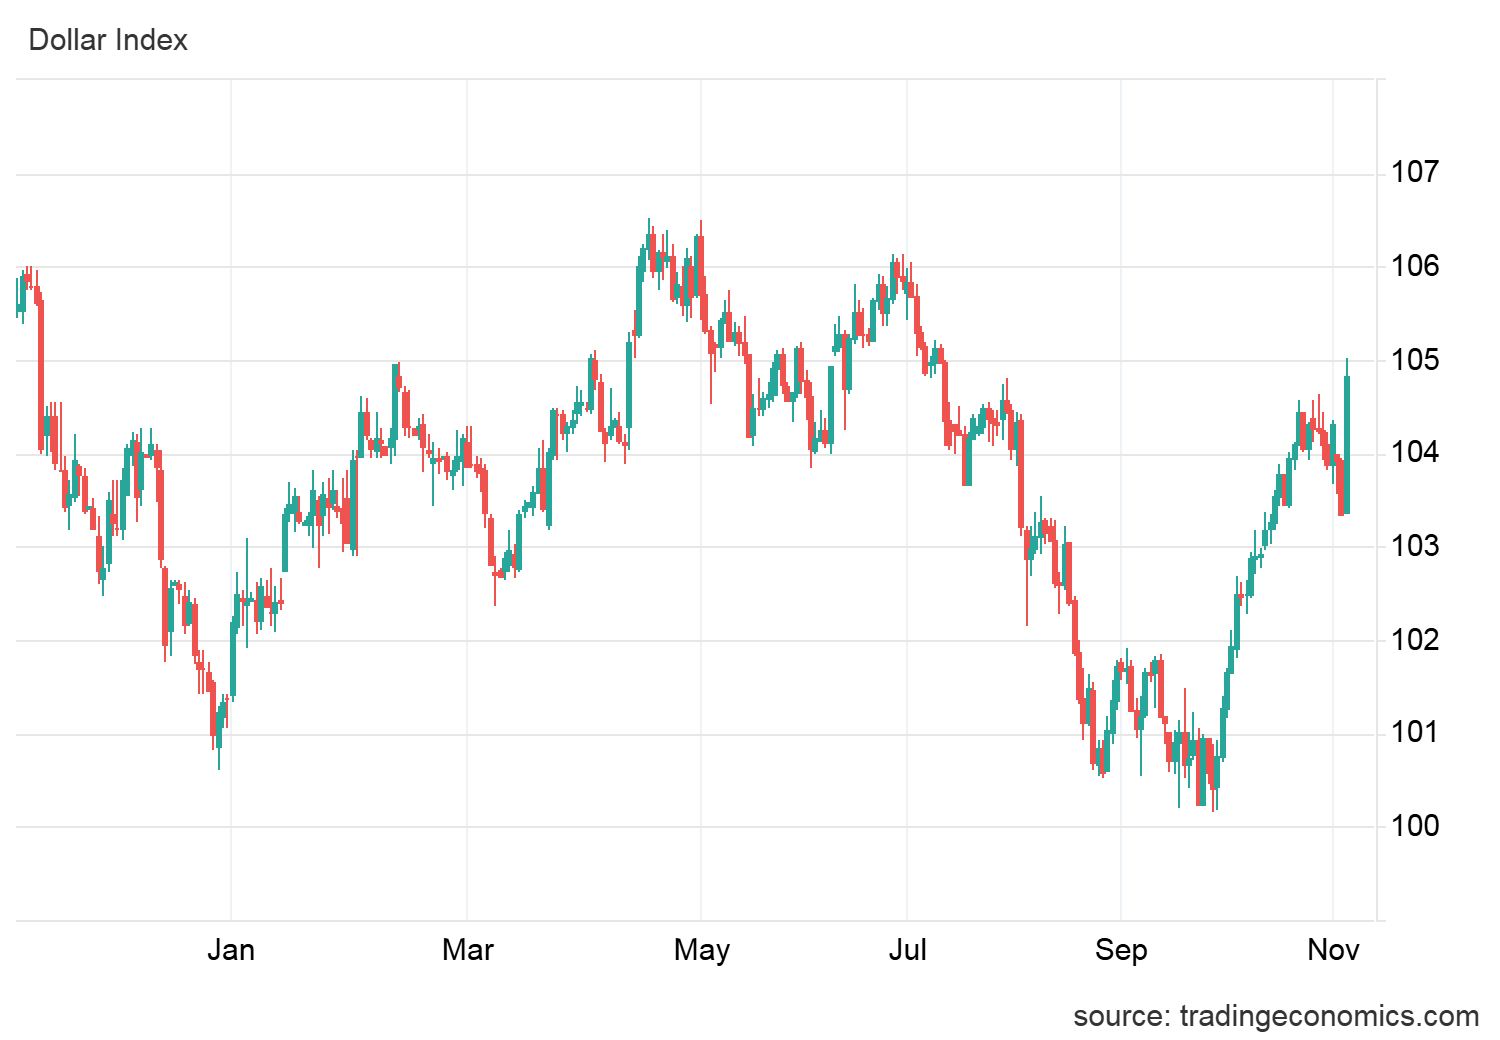Click the 105 value on price axis
Viewport: 1500px width, 1040px height.
point(1415,360)
